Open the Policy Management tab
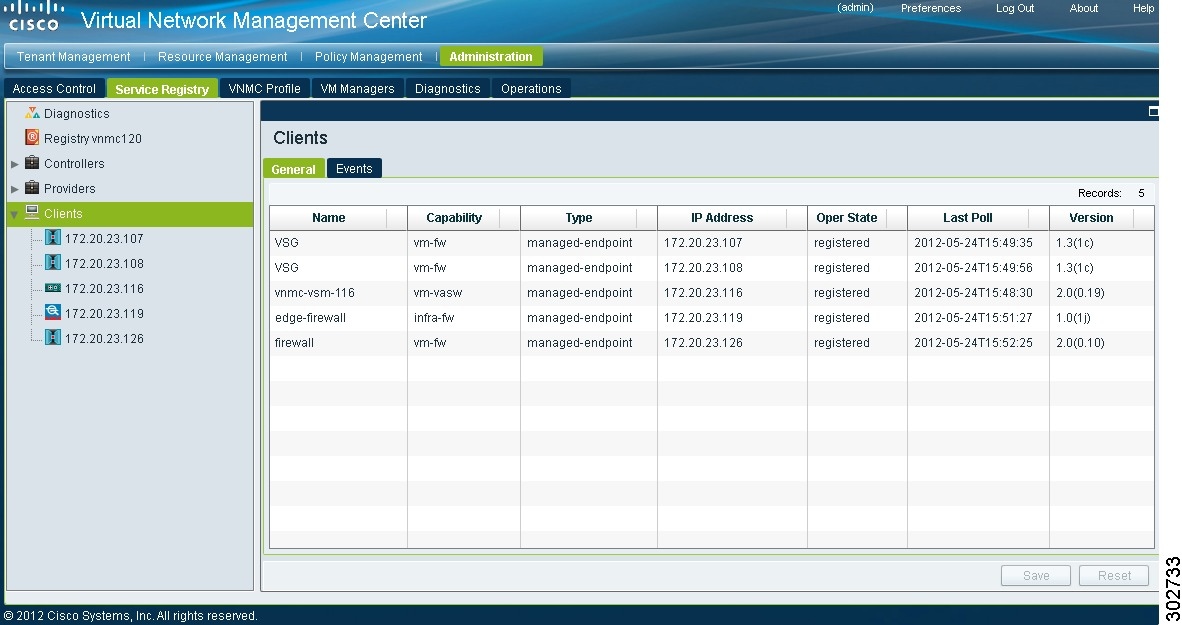The height and width of the screenshot is (625, 1182). point(369,57)
